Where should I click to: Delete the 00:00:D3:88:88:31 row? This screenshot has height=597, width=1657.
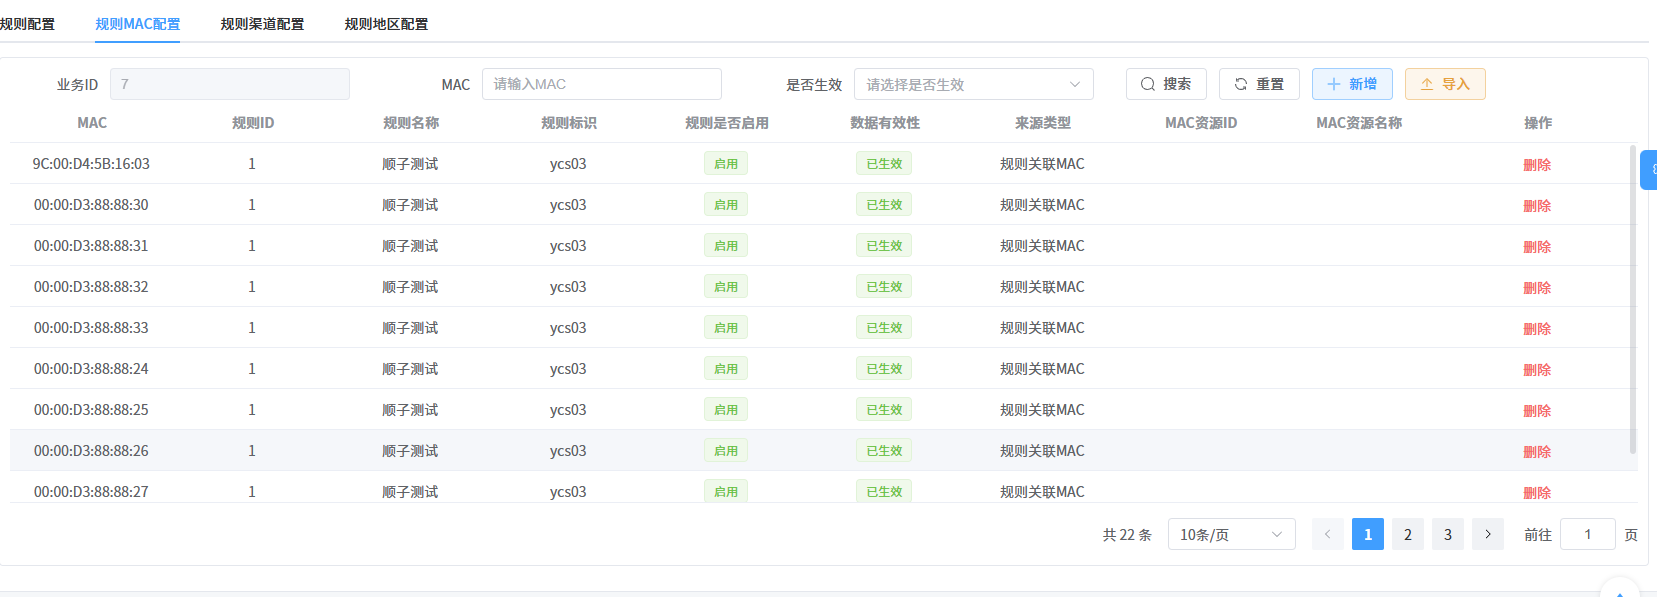tap(1537, 247)
